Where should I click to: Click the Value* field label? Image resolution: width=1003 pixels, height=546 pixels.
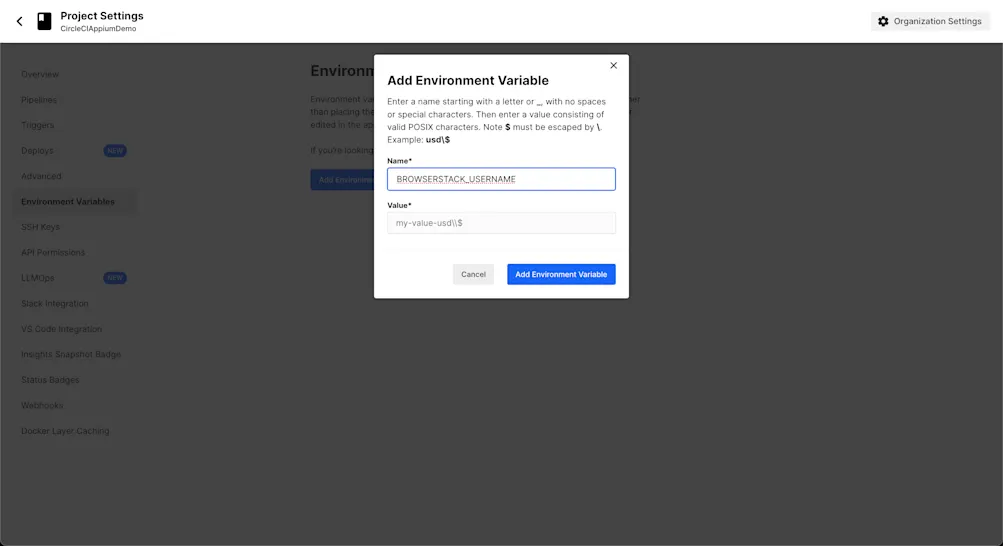(x=400, y=205)
